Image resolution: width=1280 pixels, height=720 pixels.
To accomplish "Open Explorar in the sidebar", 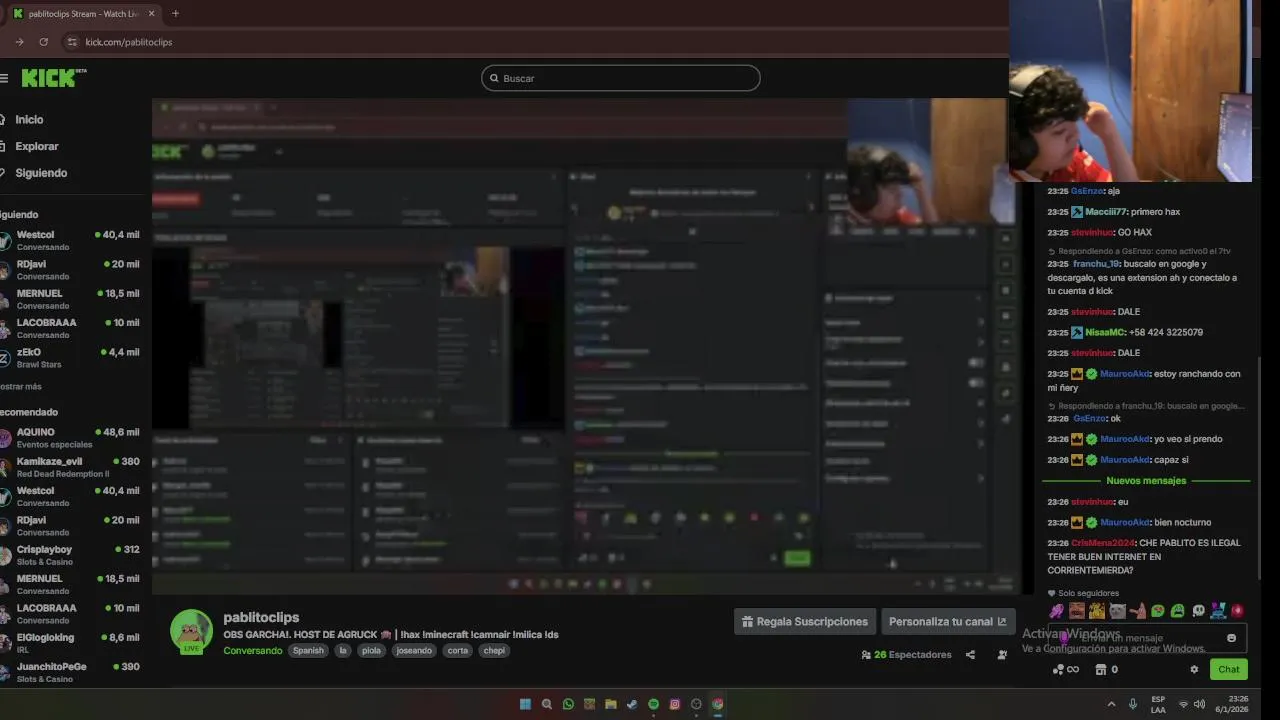I will tap(36, 146).
